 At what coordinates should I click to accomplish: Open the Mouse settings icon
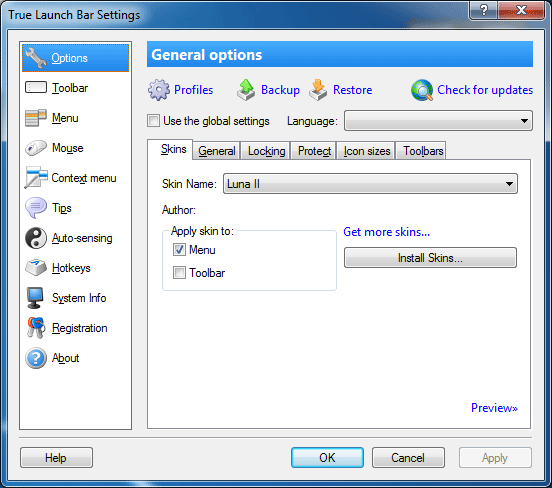[x=36, y=148]
